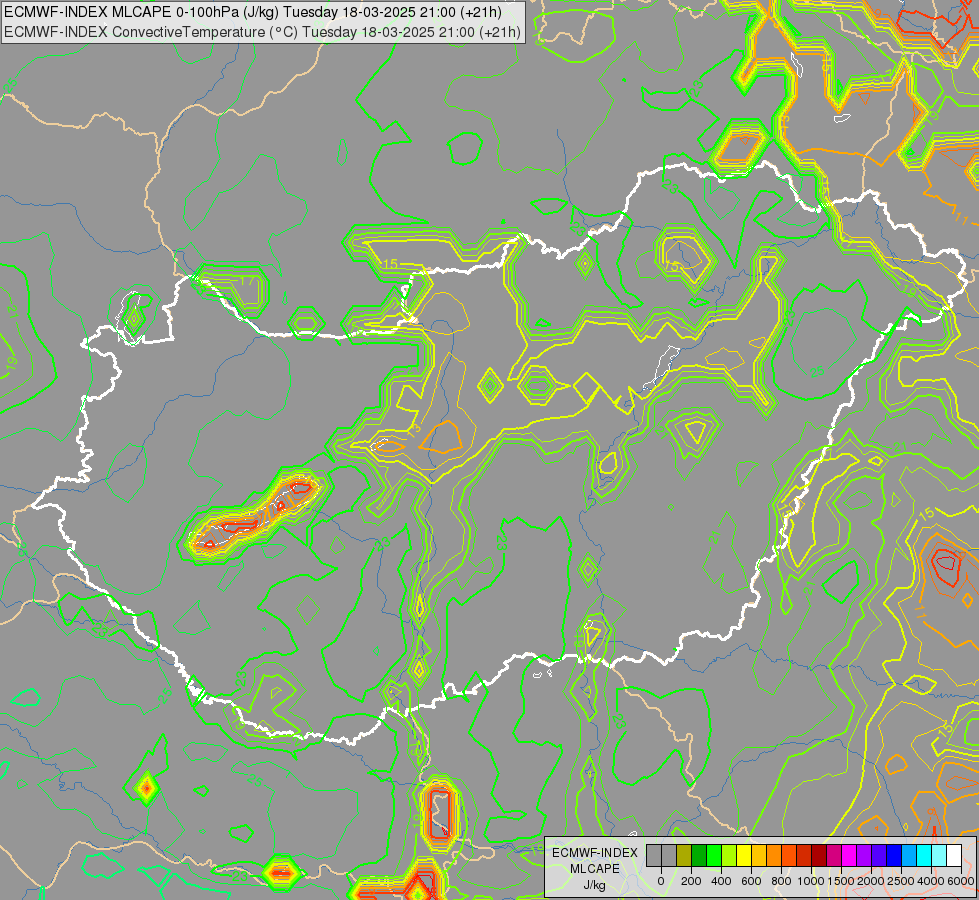This screenshot has height=900, width=979.
Task: Pick the bright magenta legend swatch
Action: click(849, 856)
